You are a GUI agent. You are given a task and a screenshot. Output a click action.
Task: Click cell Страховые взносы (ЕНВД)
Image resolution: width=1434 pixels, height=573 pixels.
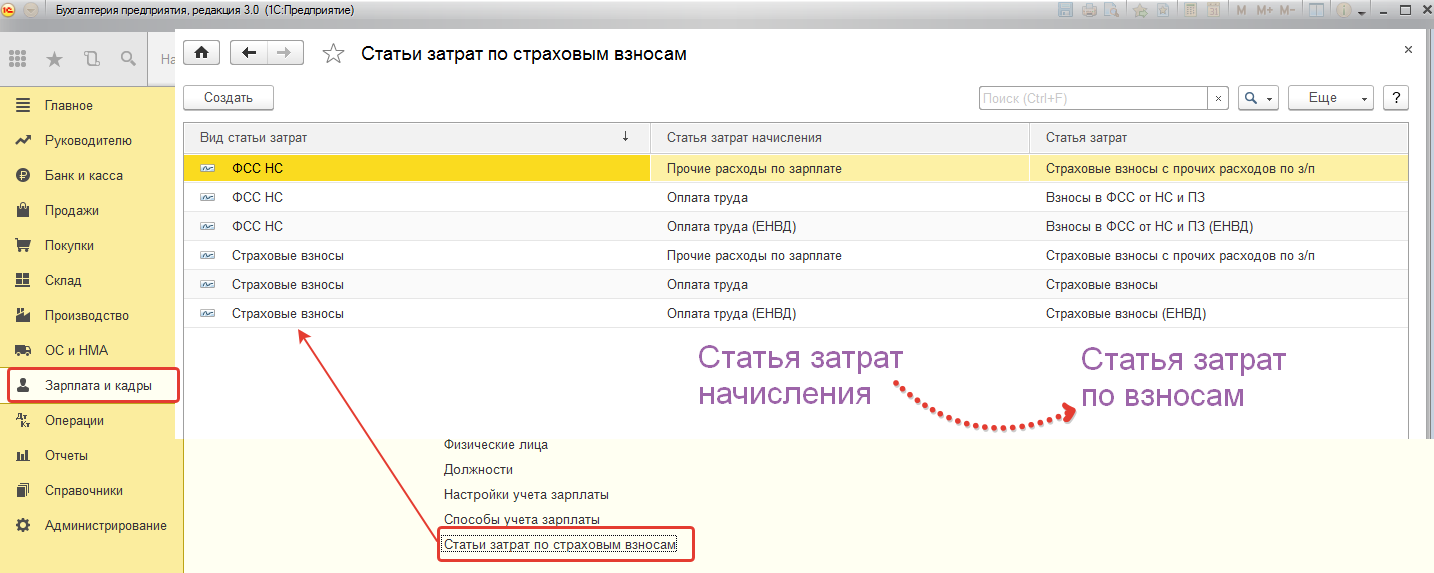[x=1218, y=313]
